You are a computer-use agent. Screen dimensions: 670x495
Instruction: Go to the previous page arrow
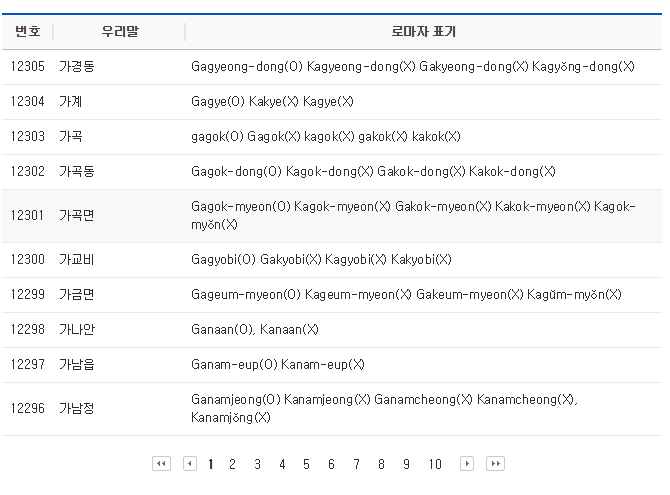click(x=190, y=464)
